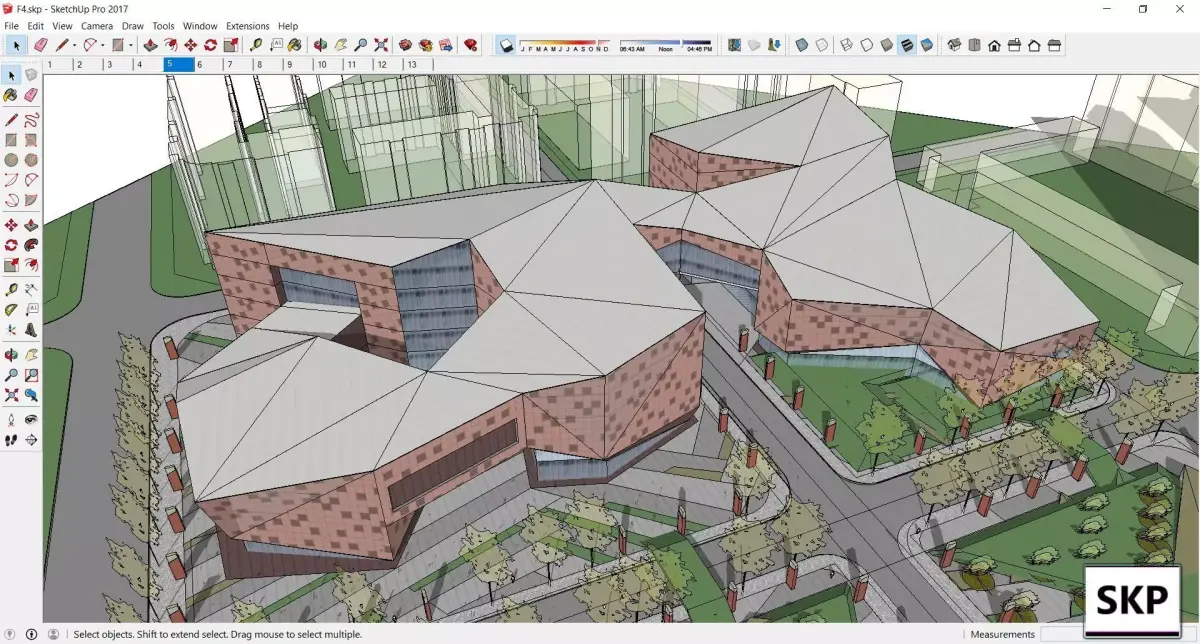Select the Eraser tool in top toolbar

40,45
